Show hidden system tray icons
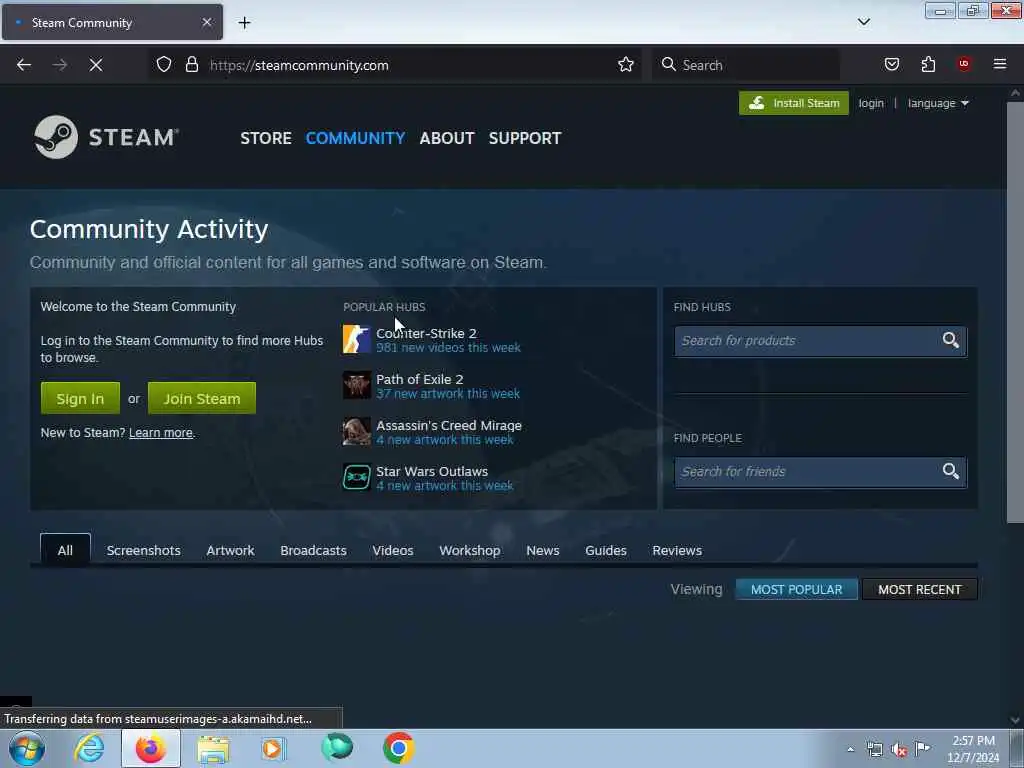Viewport: 1024px width, 768px height. pyautogui.click(x=850, y=750)
